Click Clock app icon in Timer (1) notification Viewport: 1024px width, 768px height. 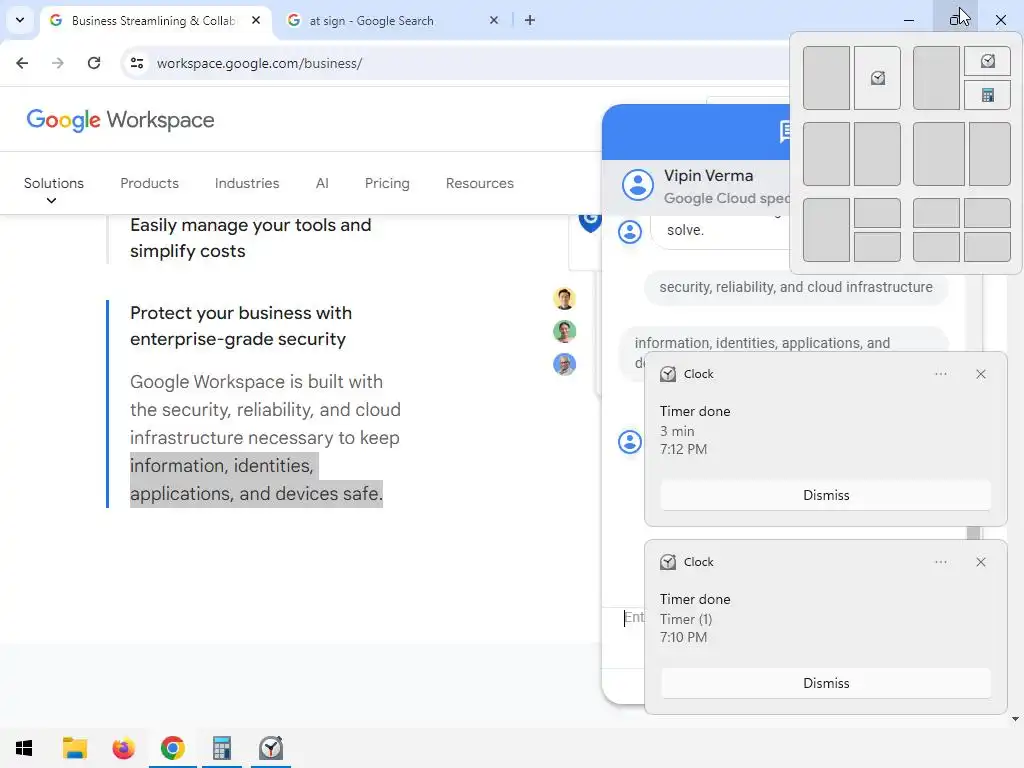click(x=668, y=562)
